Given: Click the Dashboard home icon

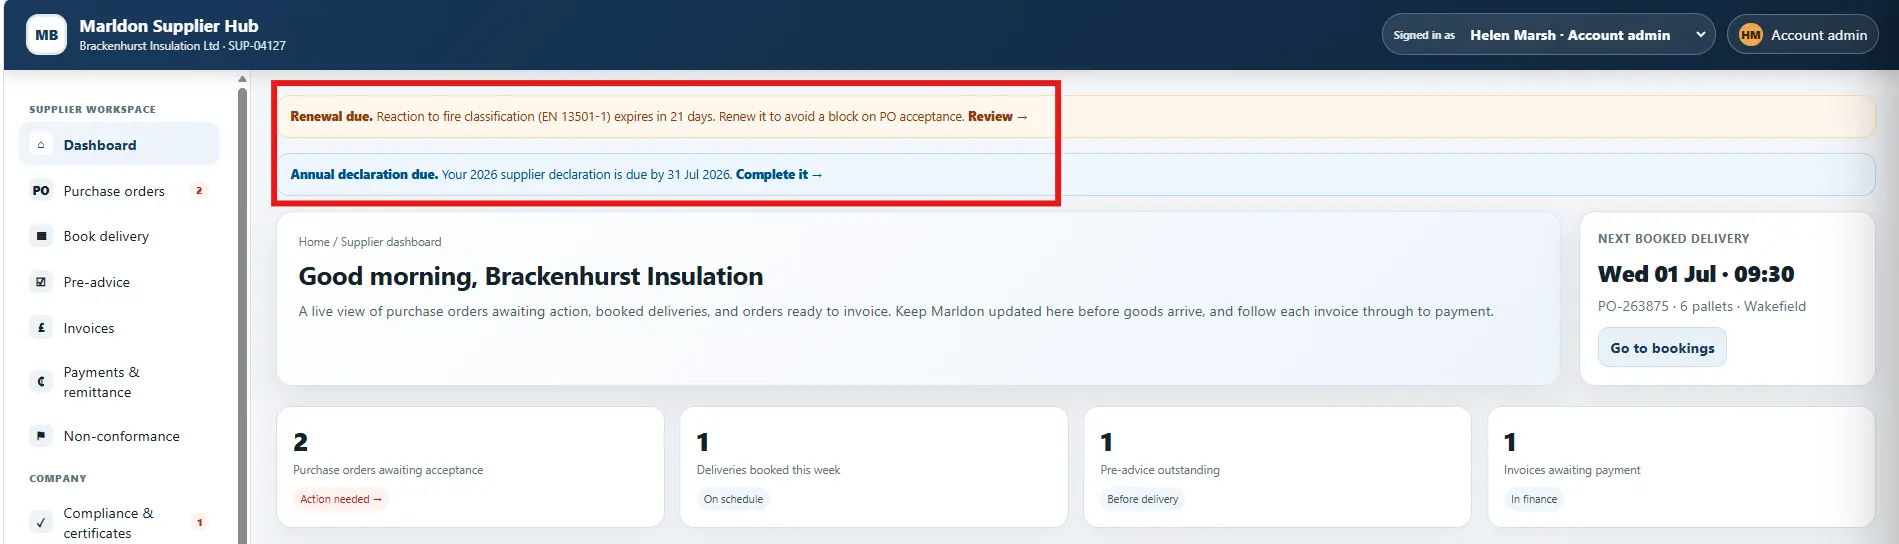Looking at the screenshot, I should (41, 145).
